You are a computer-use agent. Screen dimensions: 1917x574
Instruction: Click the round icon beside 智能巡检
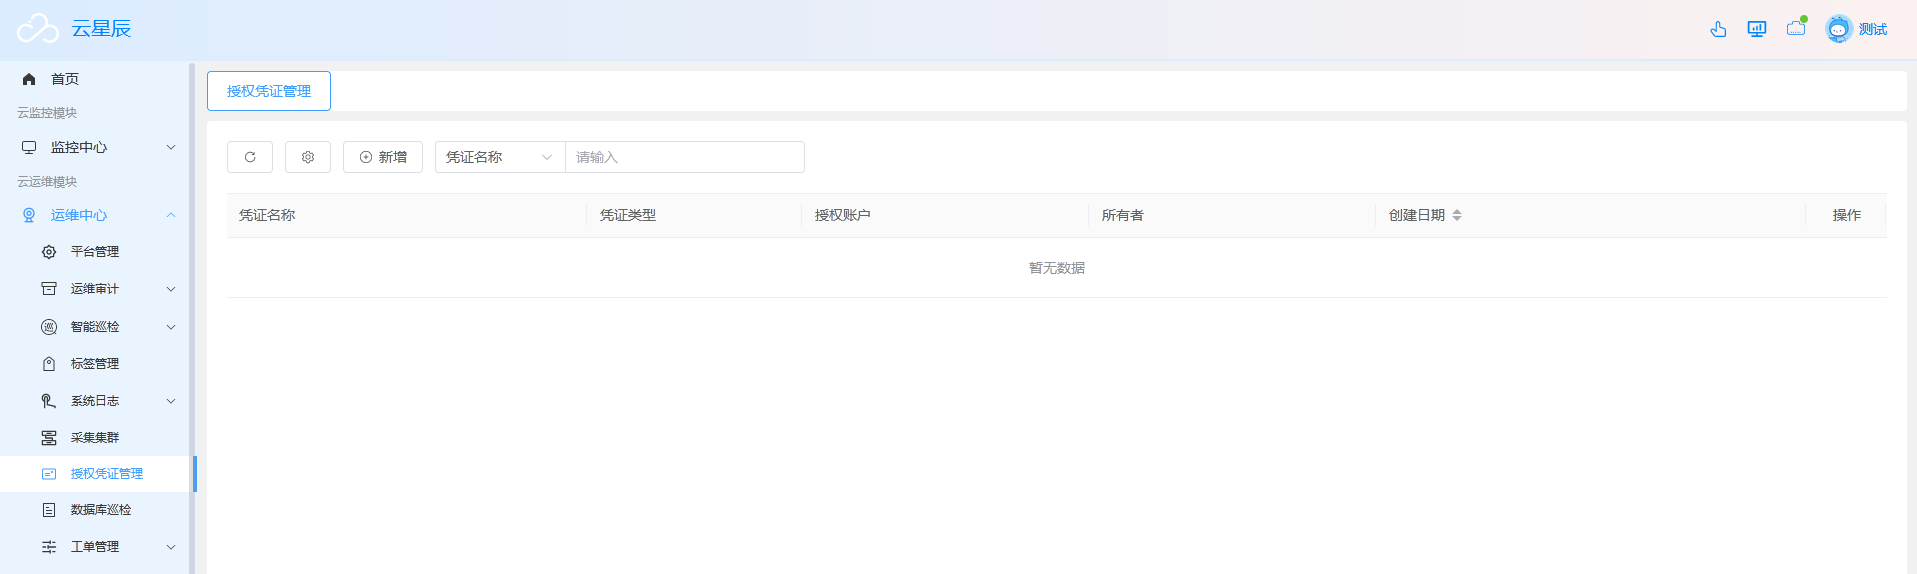tap(49, 327)
